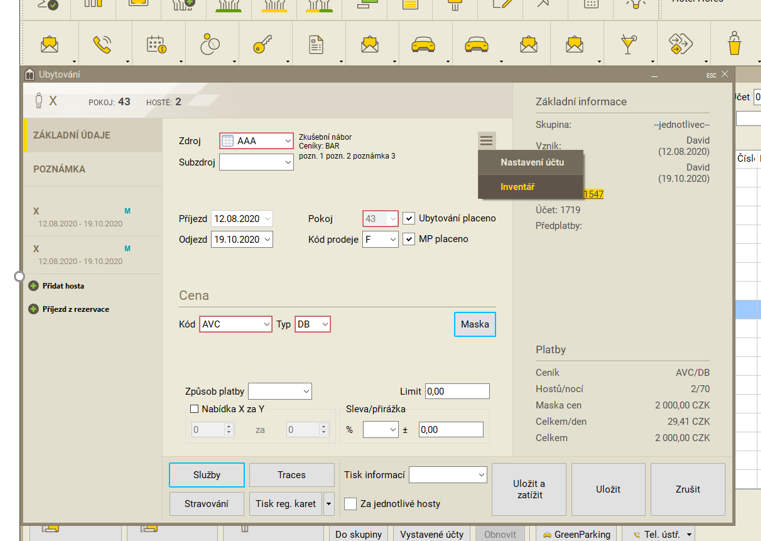The height and width of the screenshot is (541, 761).
Task: Select Inventář from the popup menu
Action: (518, 187)
